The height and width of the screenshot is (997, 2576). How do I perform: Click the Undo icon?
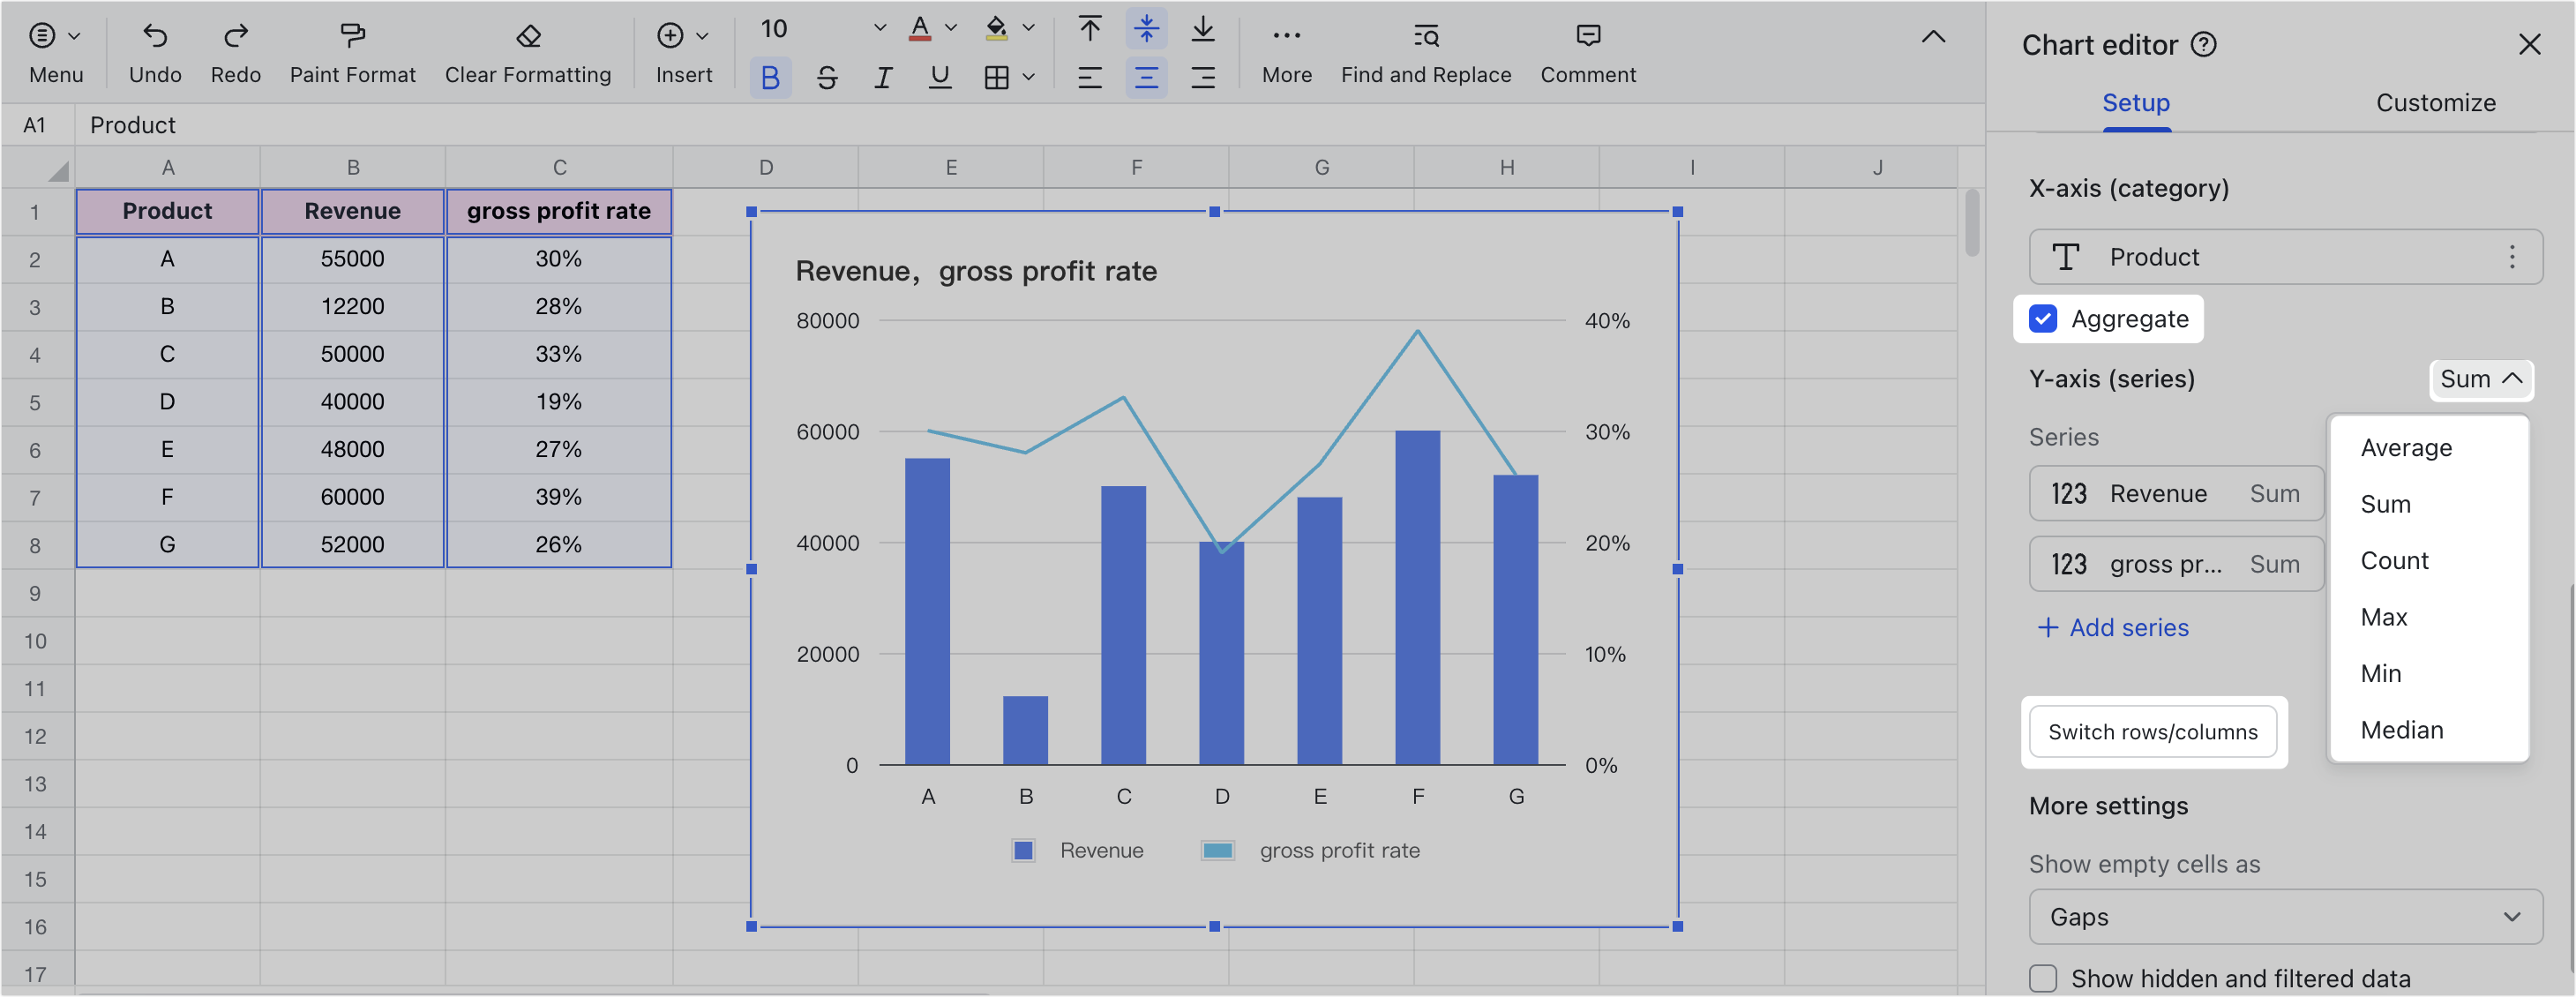[x=155, y=36]
